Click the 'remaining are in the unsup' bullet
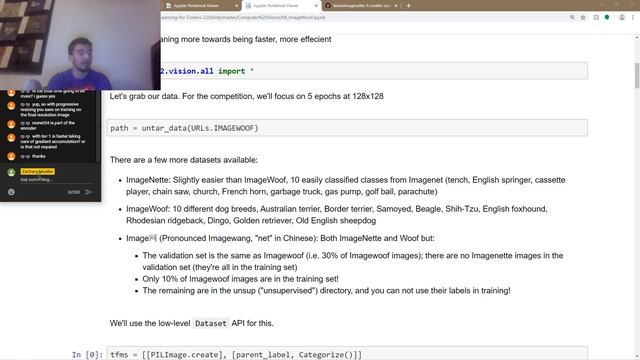 [326, 291]
